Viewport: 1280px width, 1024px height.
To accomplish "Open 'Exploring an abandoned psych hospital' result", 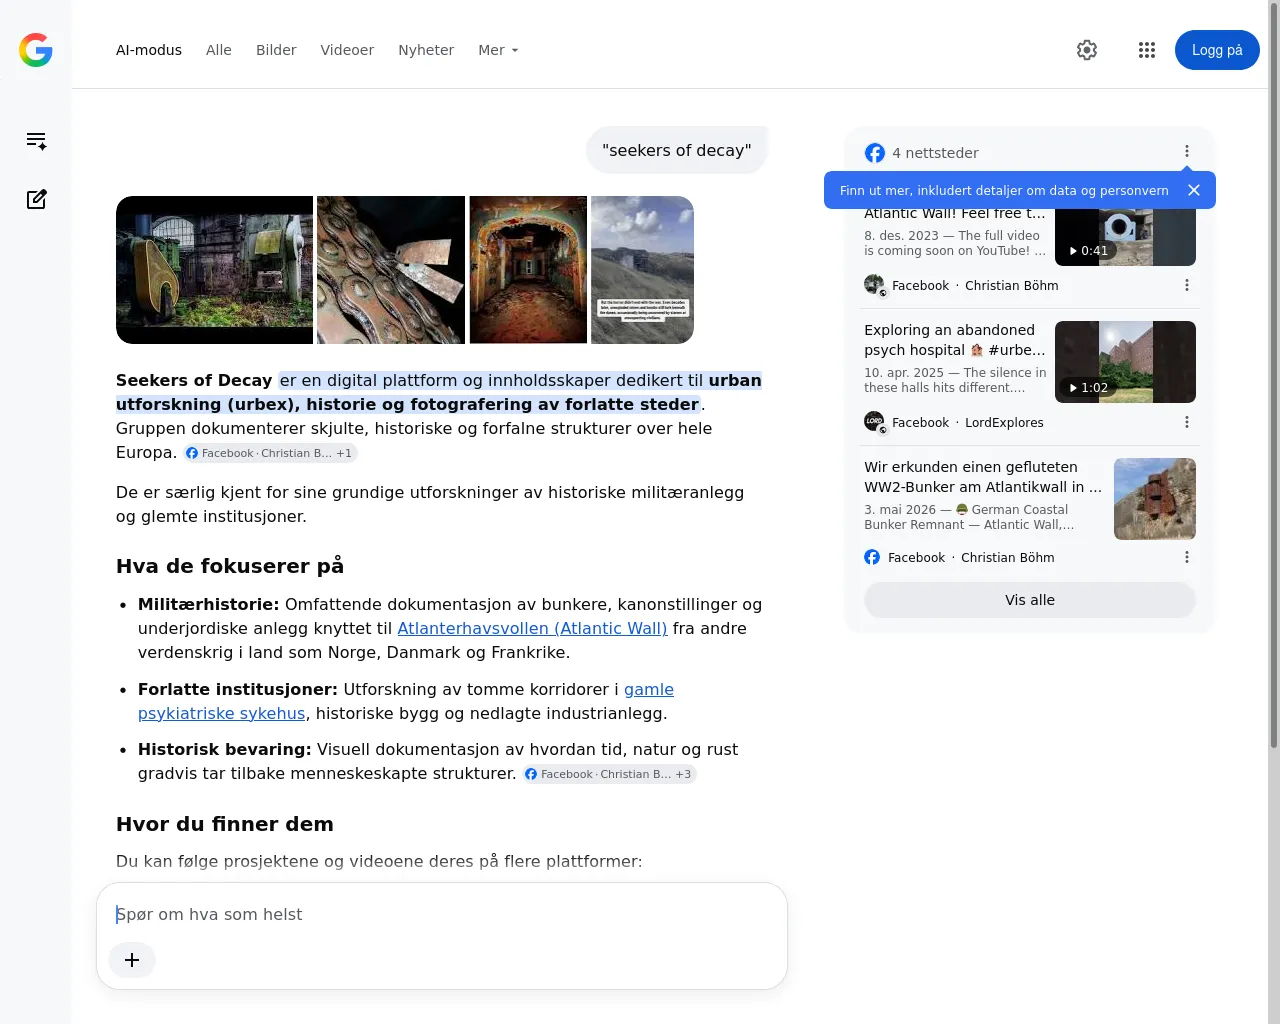I will pos(955,340).
